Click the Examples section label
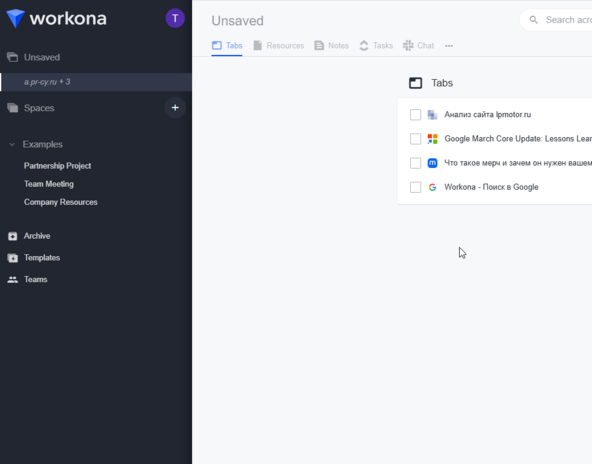 tap(43, 145)
